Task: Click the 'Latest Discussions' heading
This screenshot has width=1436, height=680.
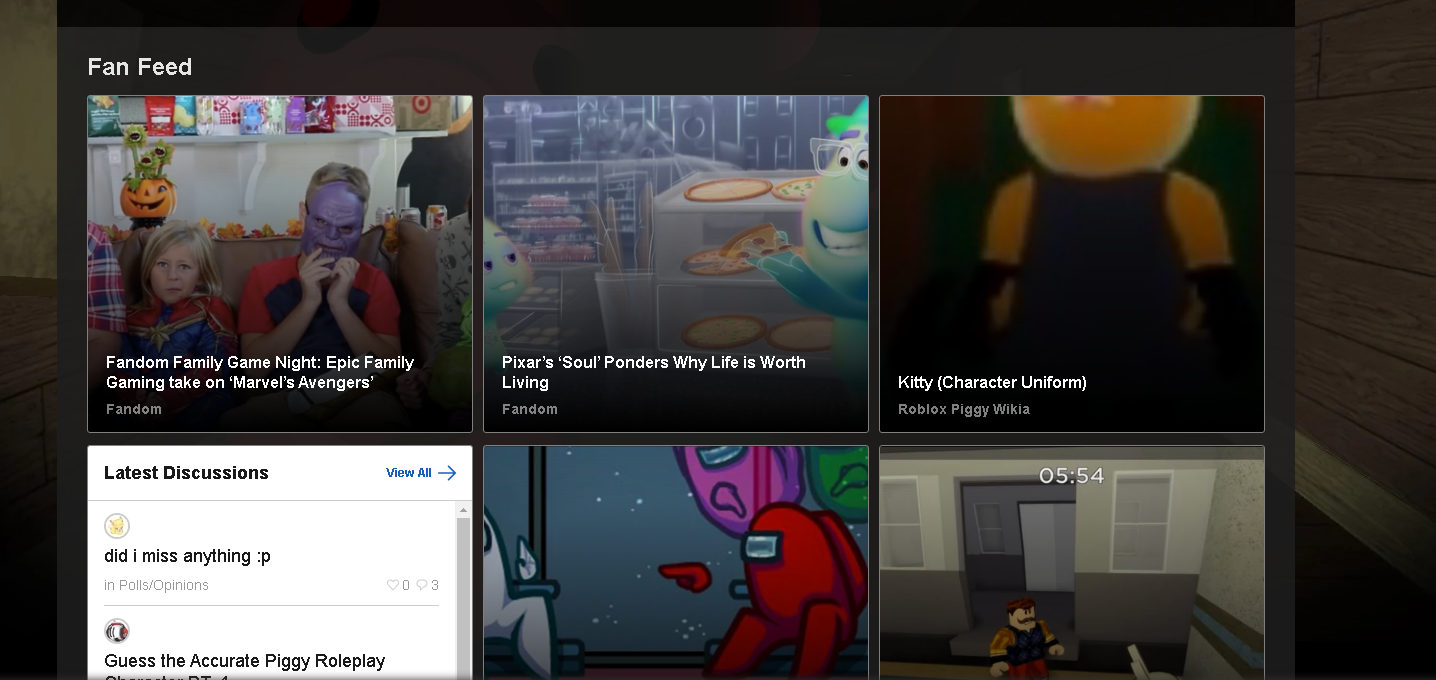Action: pos(186,473)
